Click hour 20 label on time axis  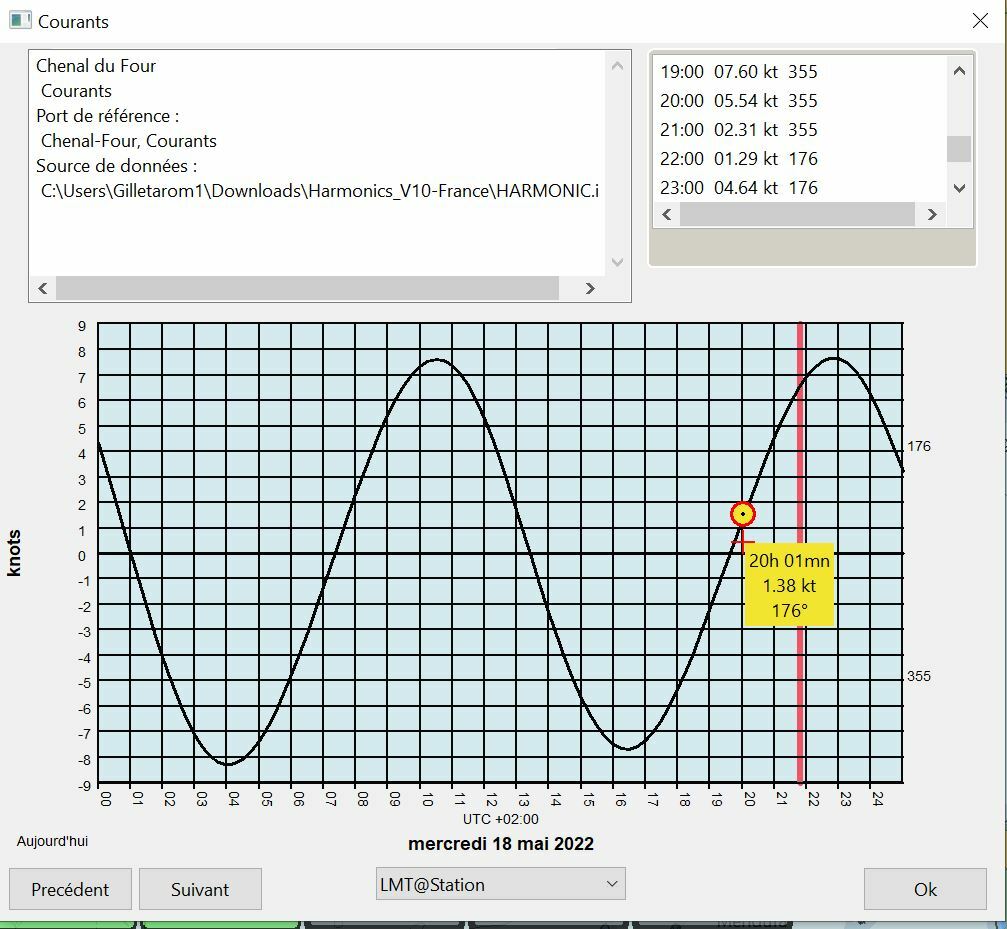click(749, 799)
